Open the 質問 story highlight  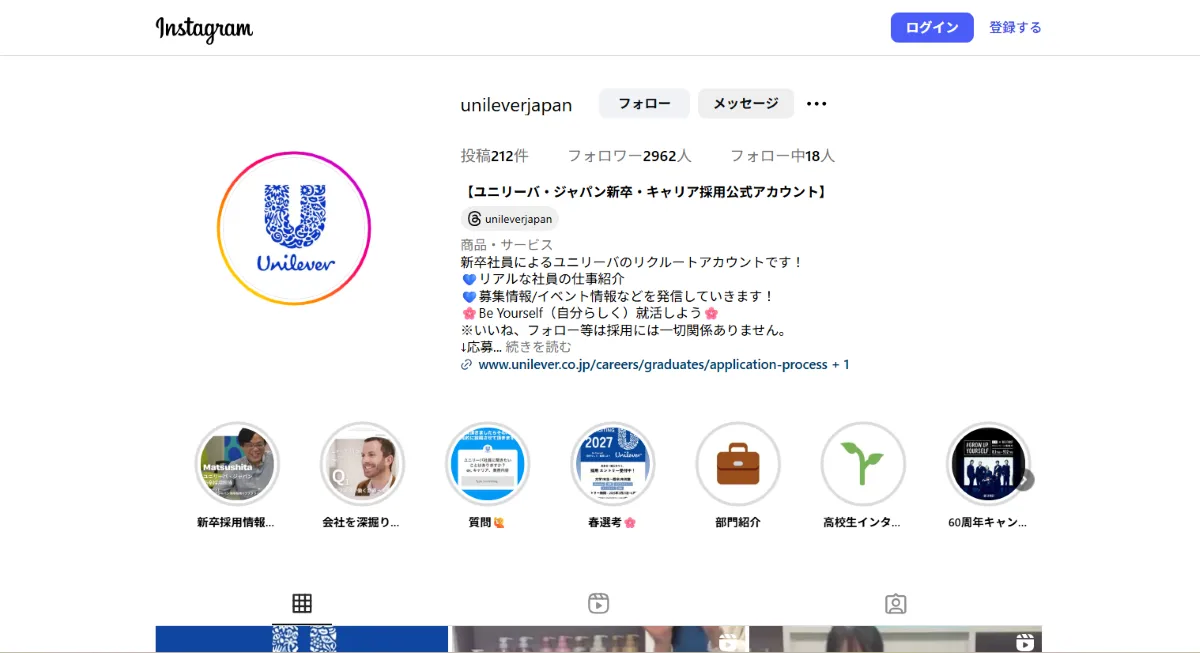(x=487, y=464)
